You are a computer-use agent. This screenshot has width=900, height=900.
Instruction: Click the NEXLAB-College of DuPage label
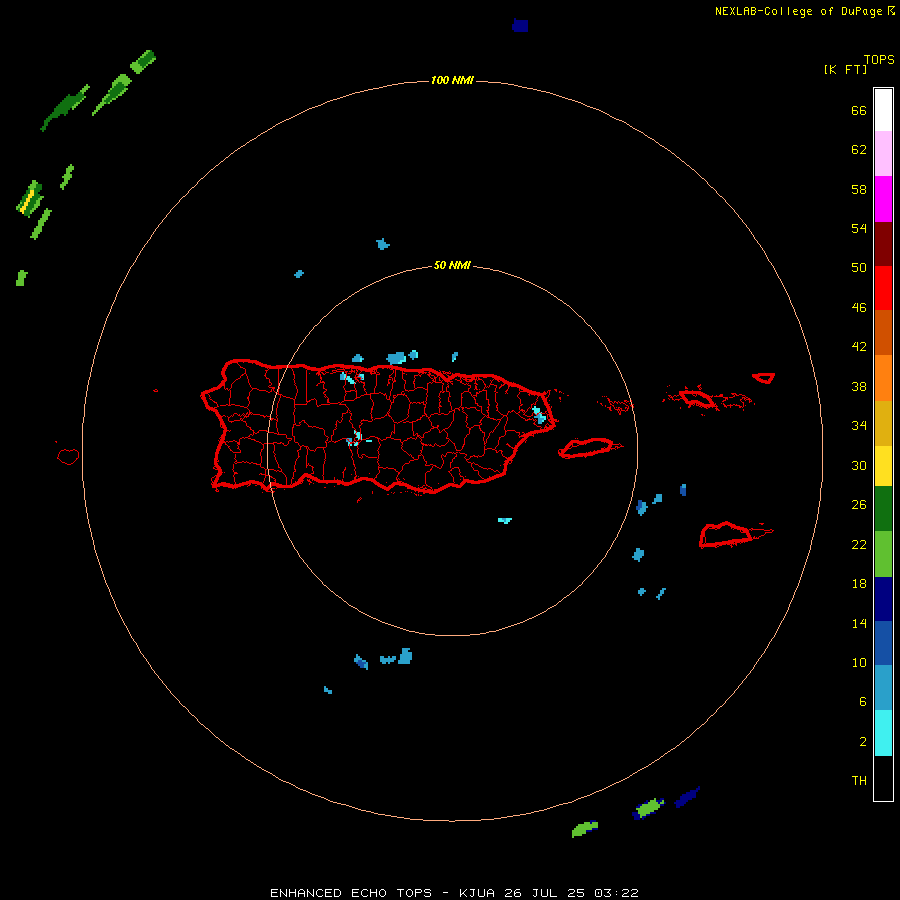coord(800,11)
